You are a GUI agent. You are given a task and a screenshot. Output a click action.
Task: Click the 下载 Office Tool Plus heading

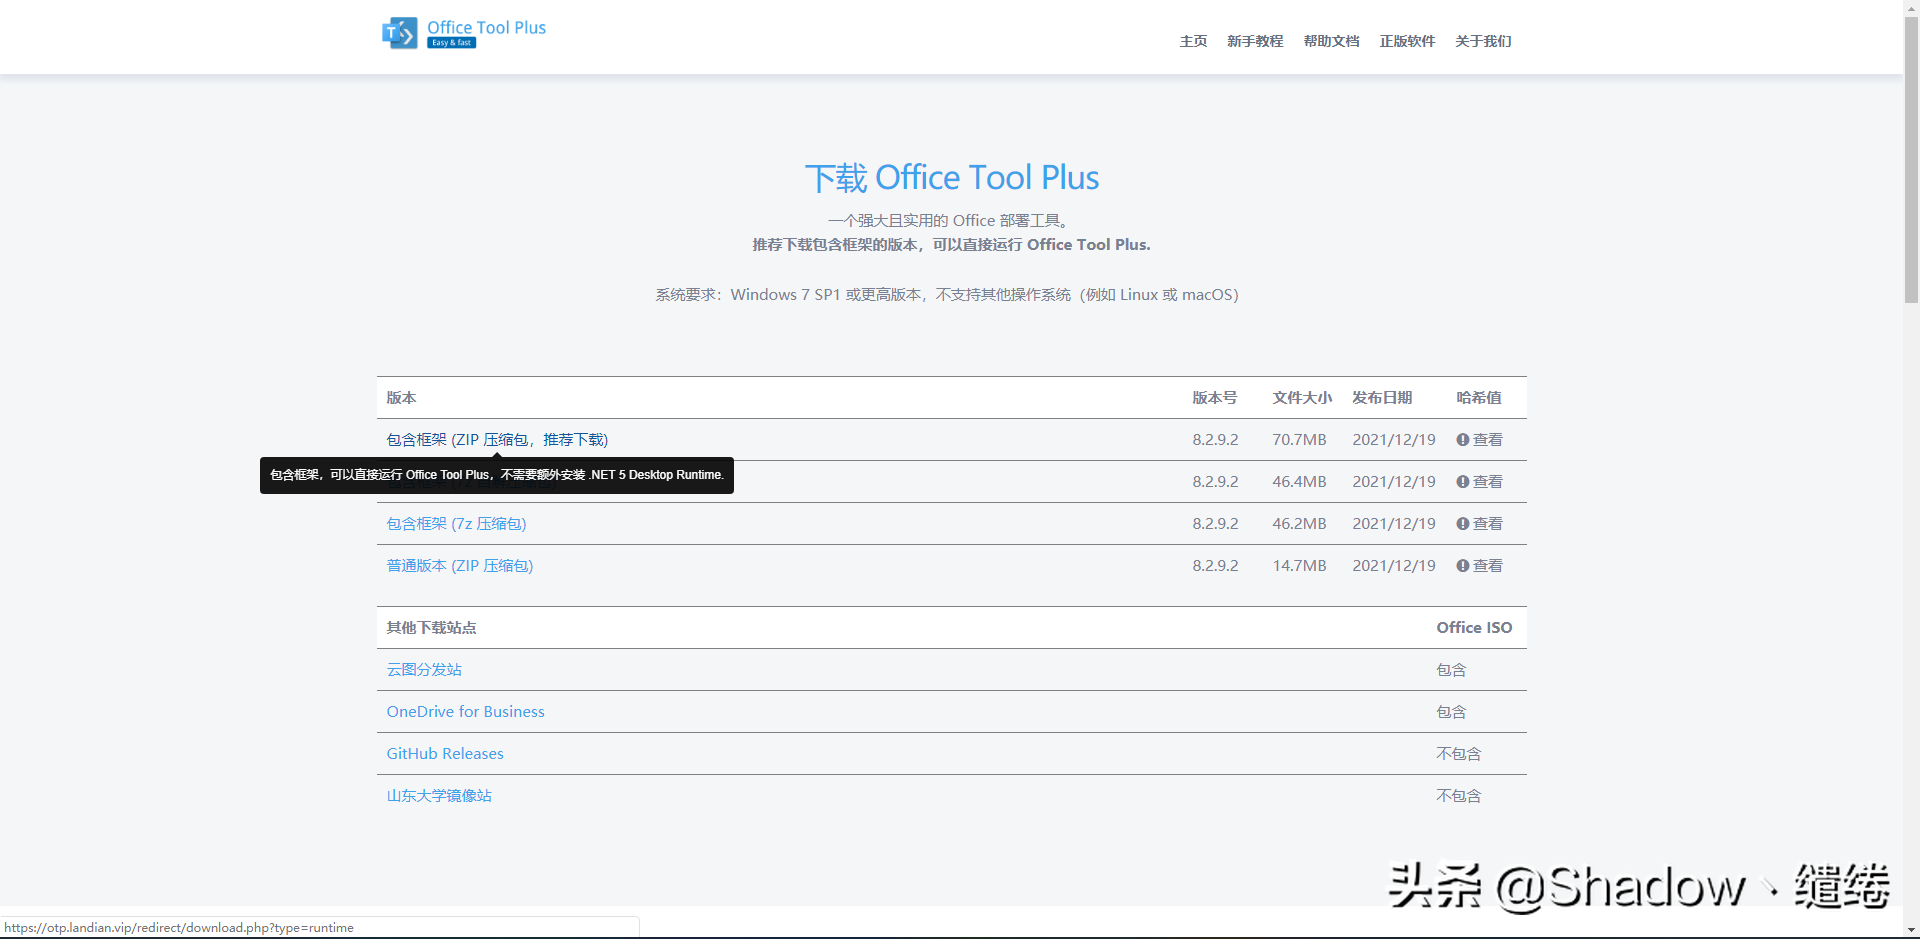point(952,178)
